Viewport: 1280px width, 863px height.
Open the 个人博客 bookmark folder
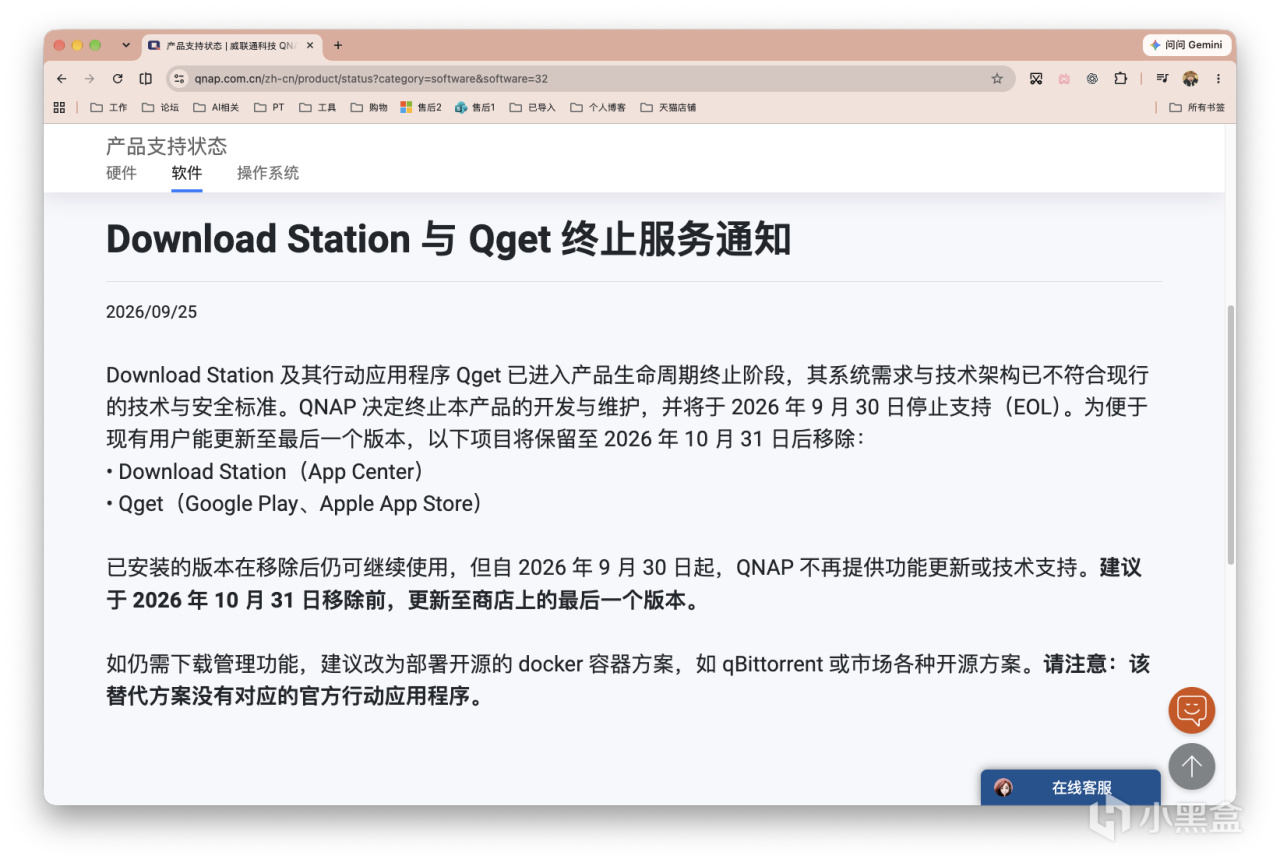(x=598, y=107)
